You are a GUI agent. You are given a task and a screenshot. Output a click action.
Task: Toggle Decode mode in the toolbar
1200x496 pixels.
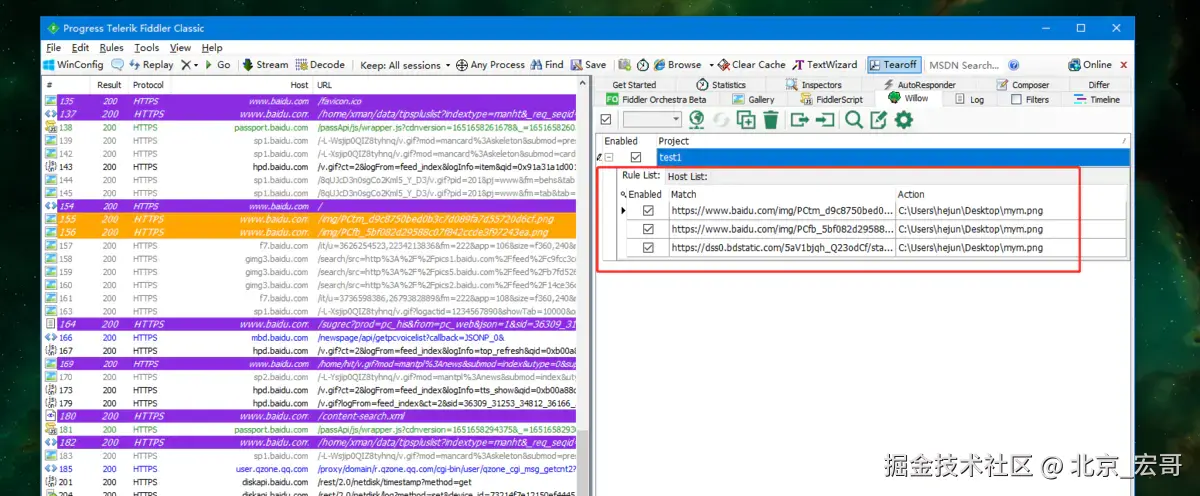click(x=320, y=65)
